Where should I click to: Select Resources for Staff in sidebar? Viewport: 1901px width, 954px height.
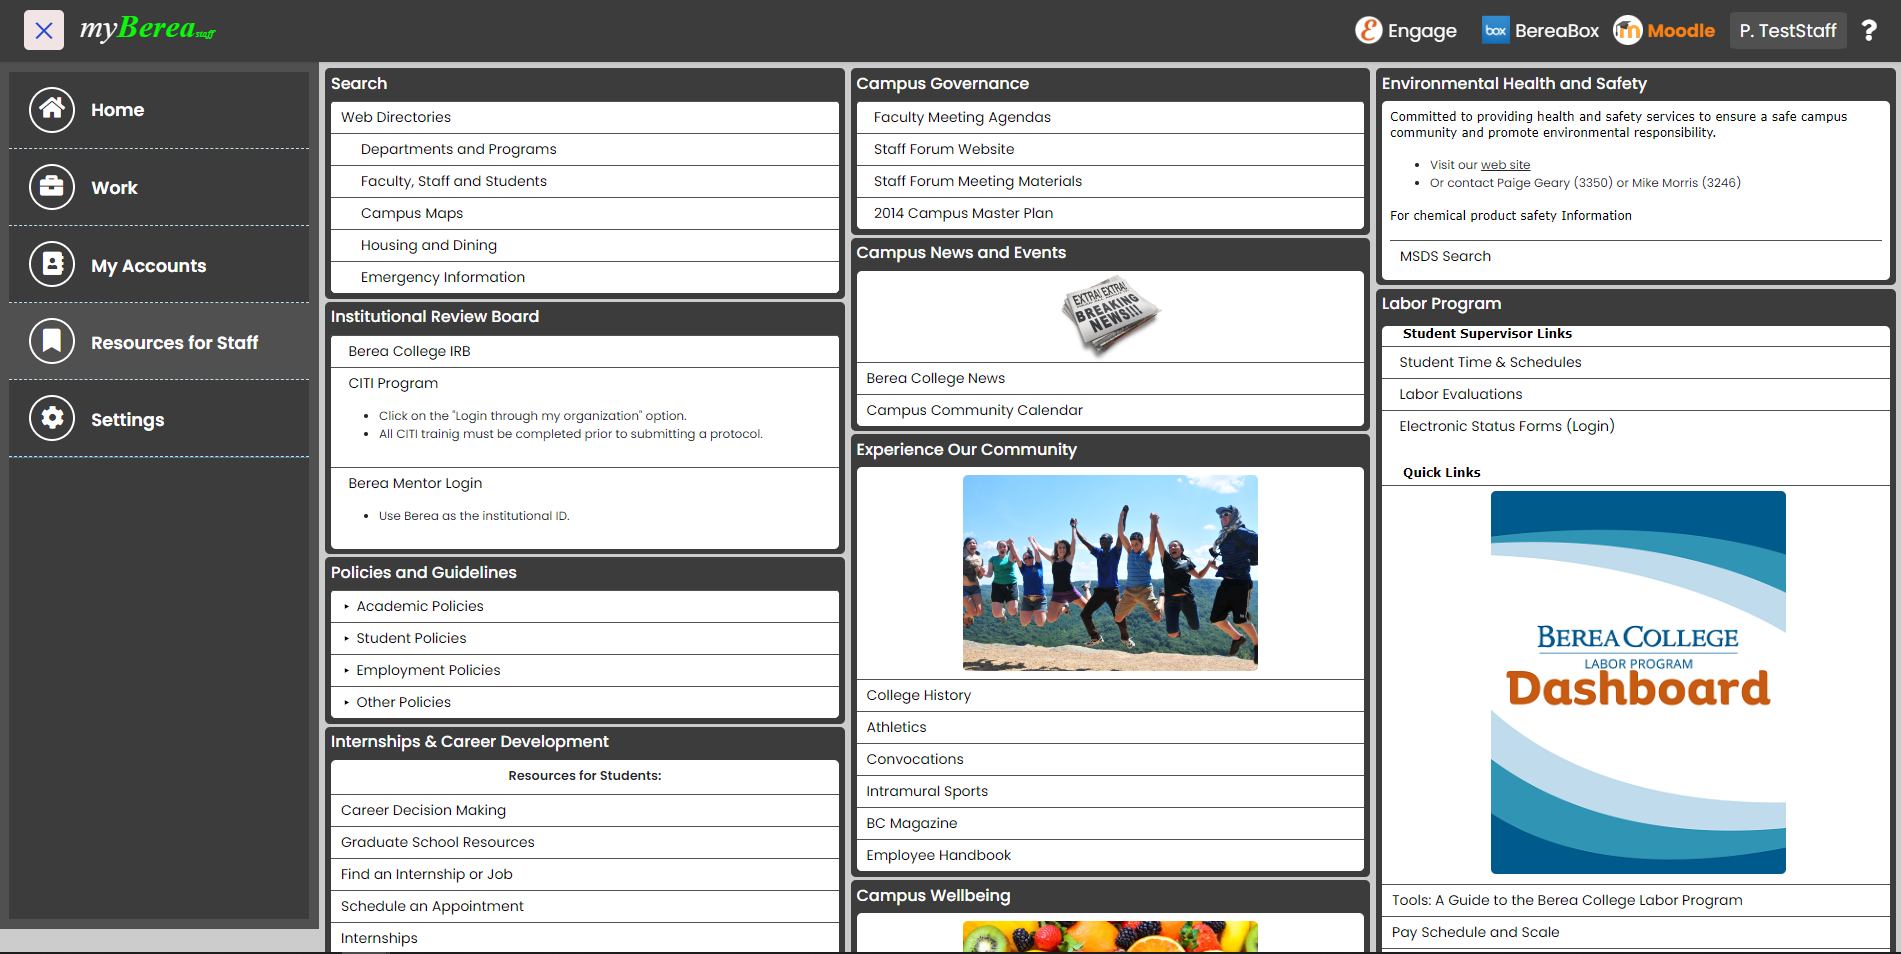(174, 343)
